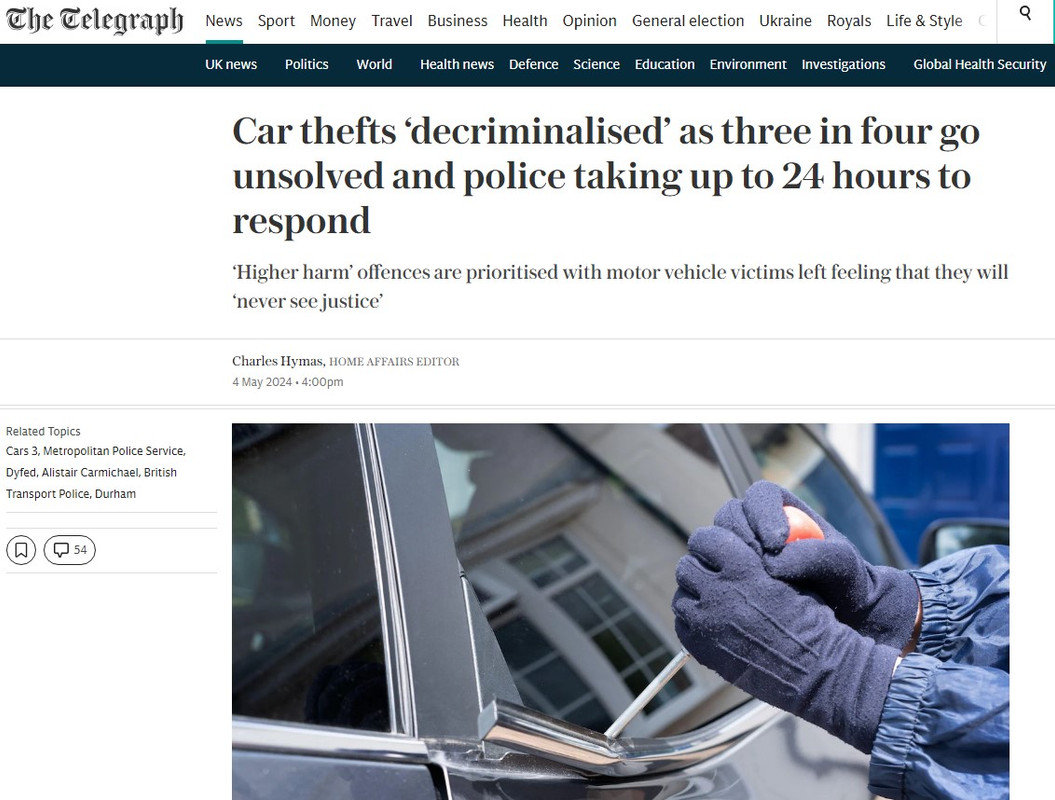
Task: Open the Ukraine section
Action: pyautogui.click(x=785, y=21)
